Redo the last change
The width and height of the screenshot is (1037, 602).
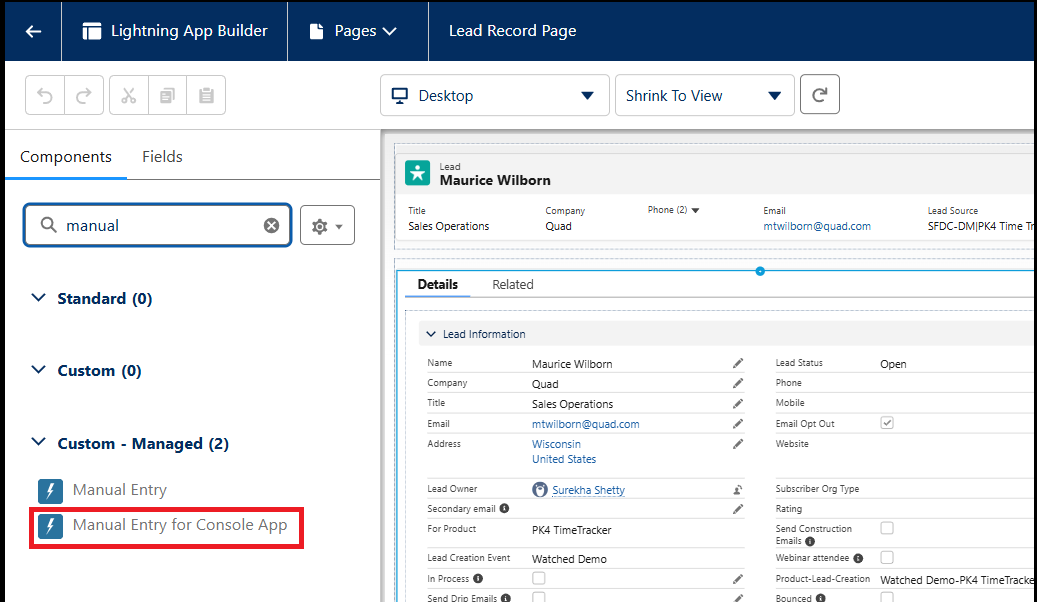[x=84, y=95]
